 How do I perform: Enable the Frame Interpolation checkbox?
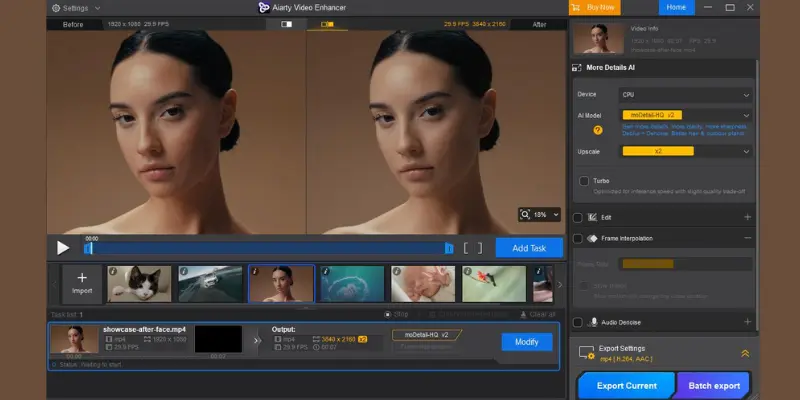[x=578, y=239]
